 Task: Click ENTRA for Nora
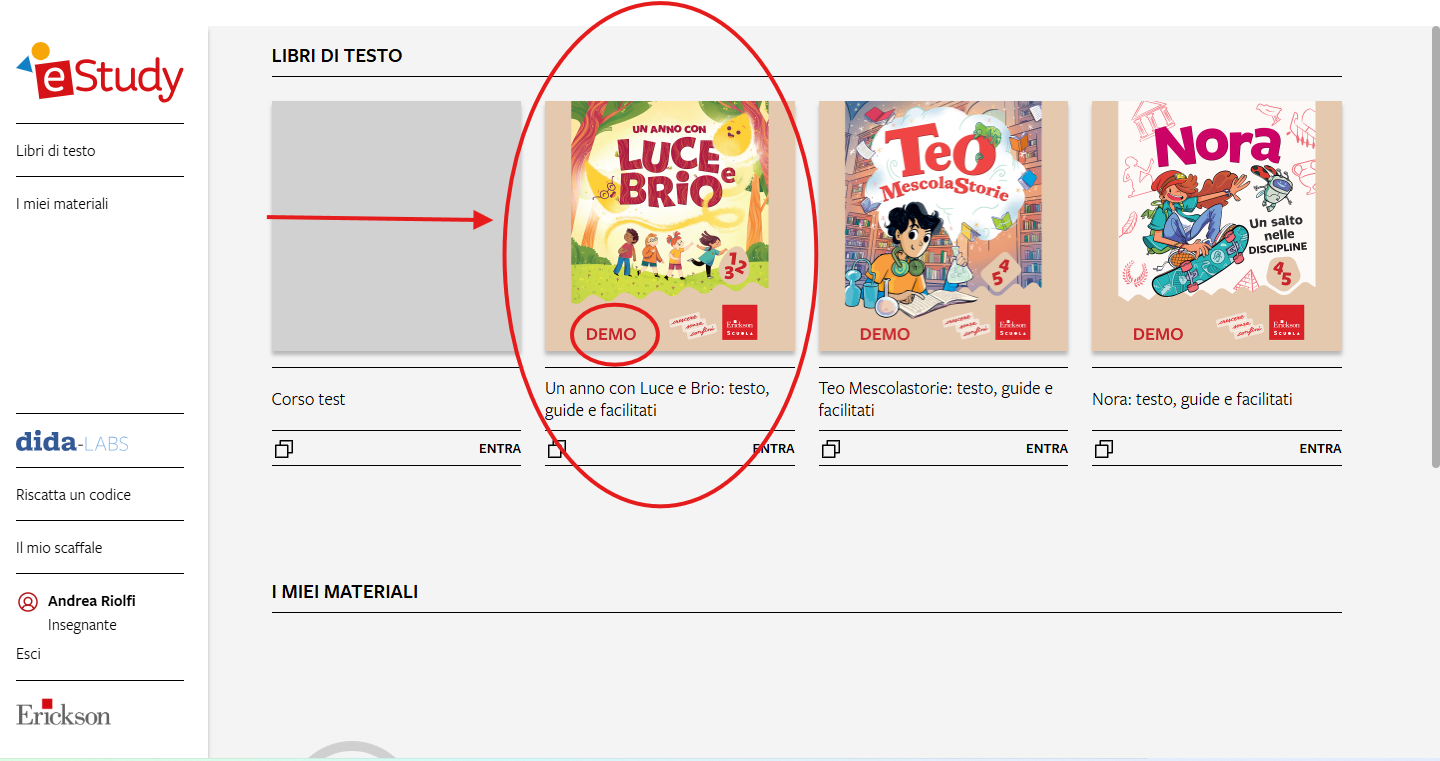(1321, 449)
